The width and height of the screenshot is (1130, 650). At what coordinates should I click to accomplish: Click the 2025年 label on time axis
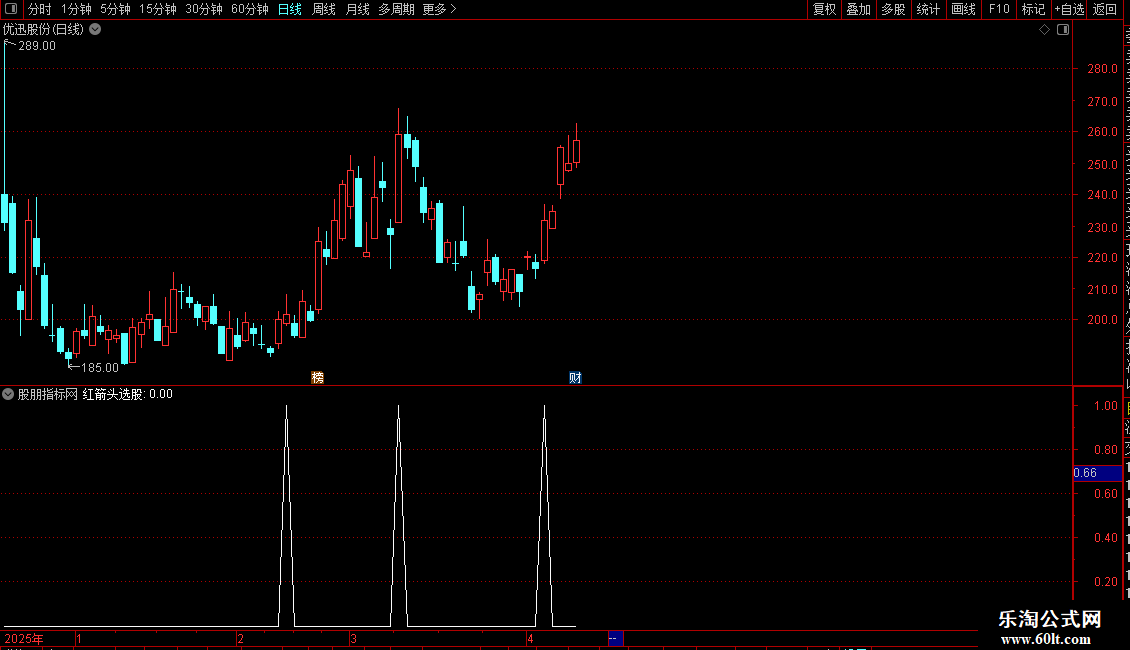(24, 638)
